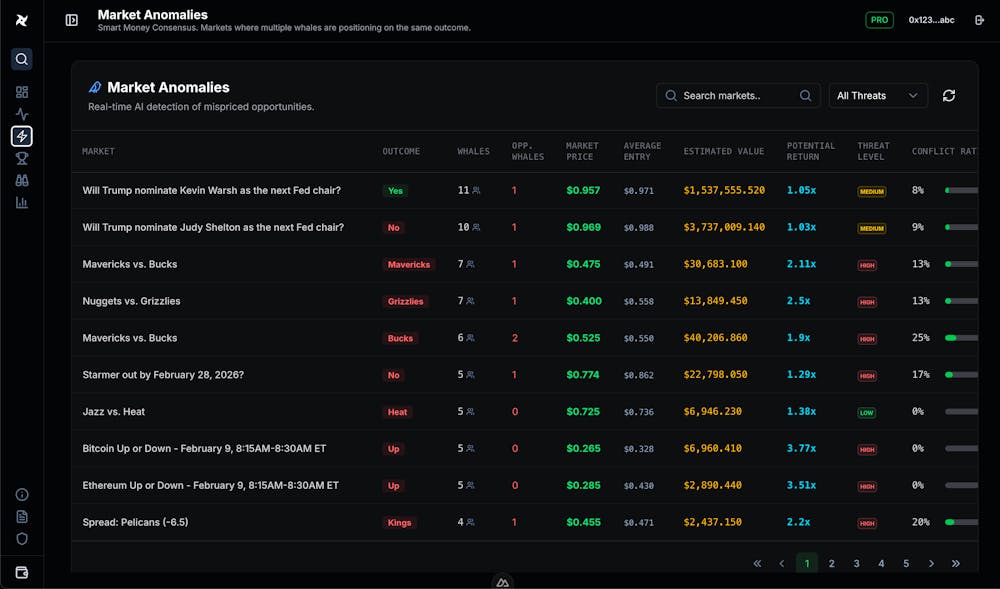
Task: Open the search magnifier icon in sidebar
Action: pyautogui.click(x=21, y=59)
